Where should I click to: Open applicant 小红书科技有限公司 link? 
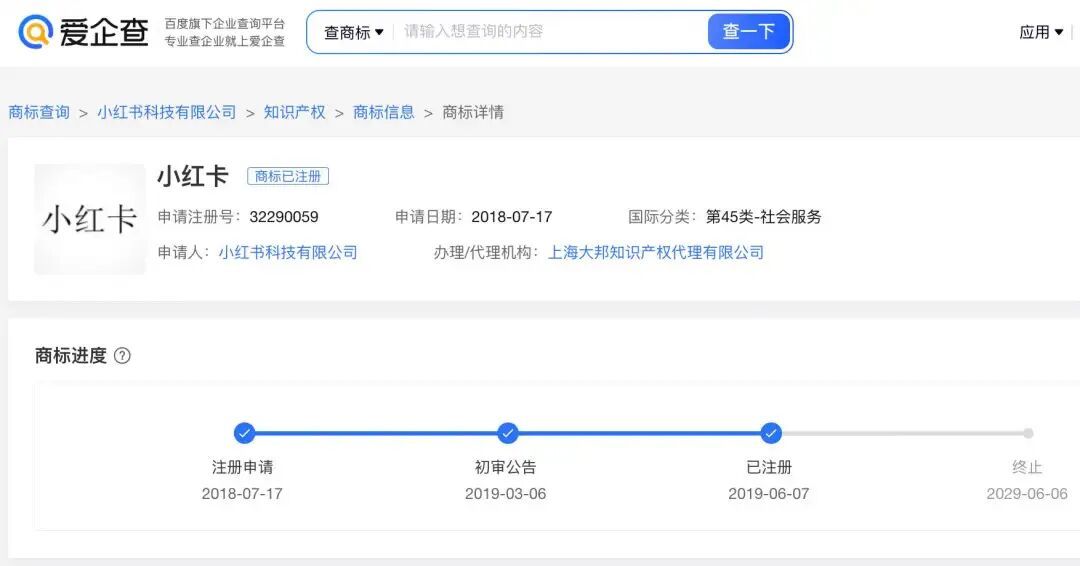288,252
